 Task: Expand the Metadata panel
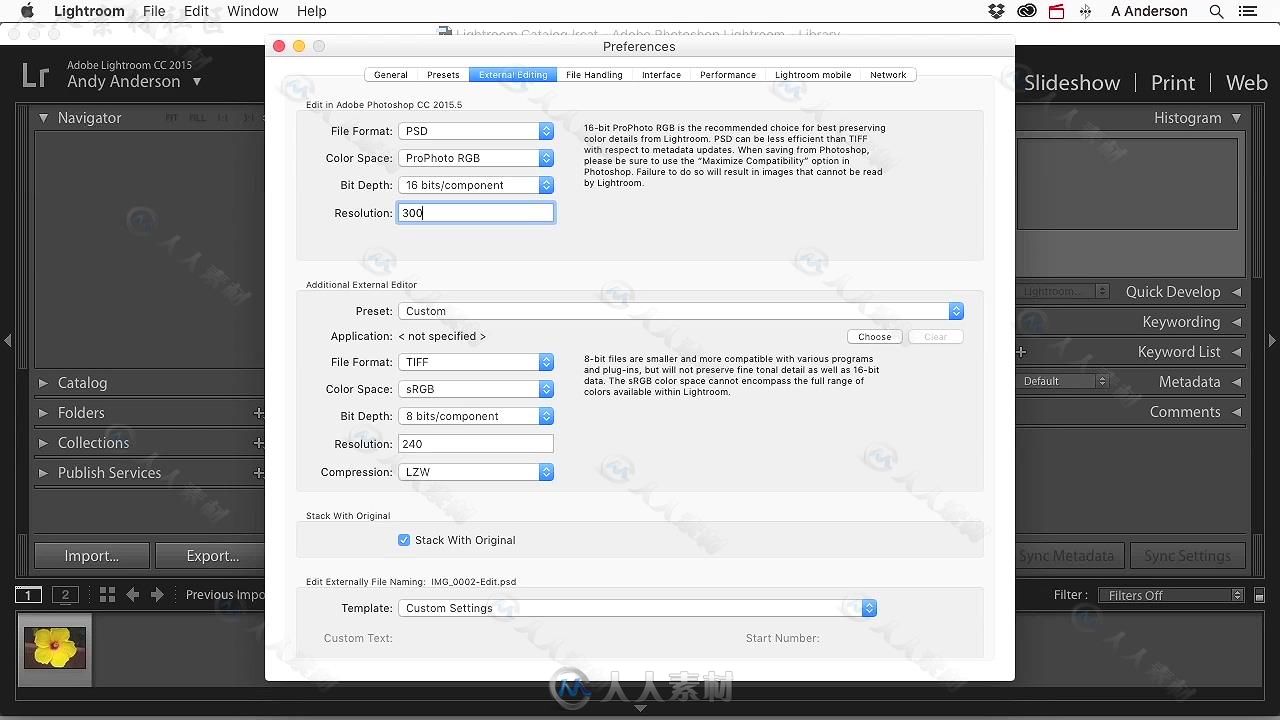[x=1237, y=382]
